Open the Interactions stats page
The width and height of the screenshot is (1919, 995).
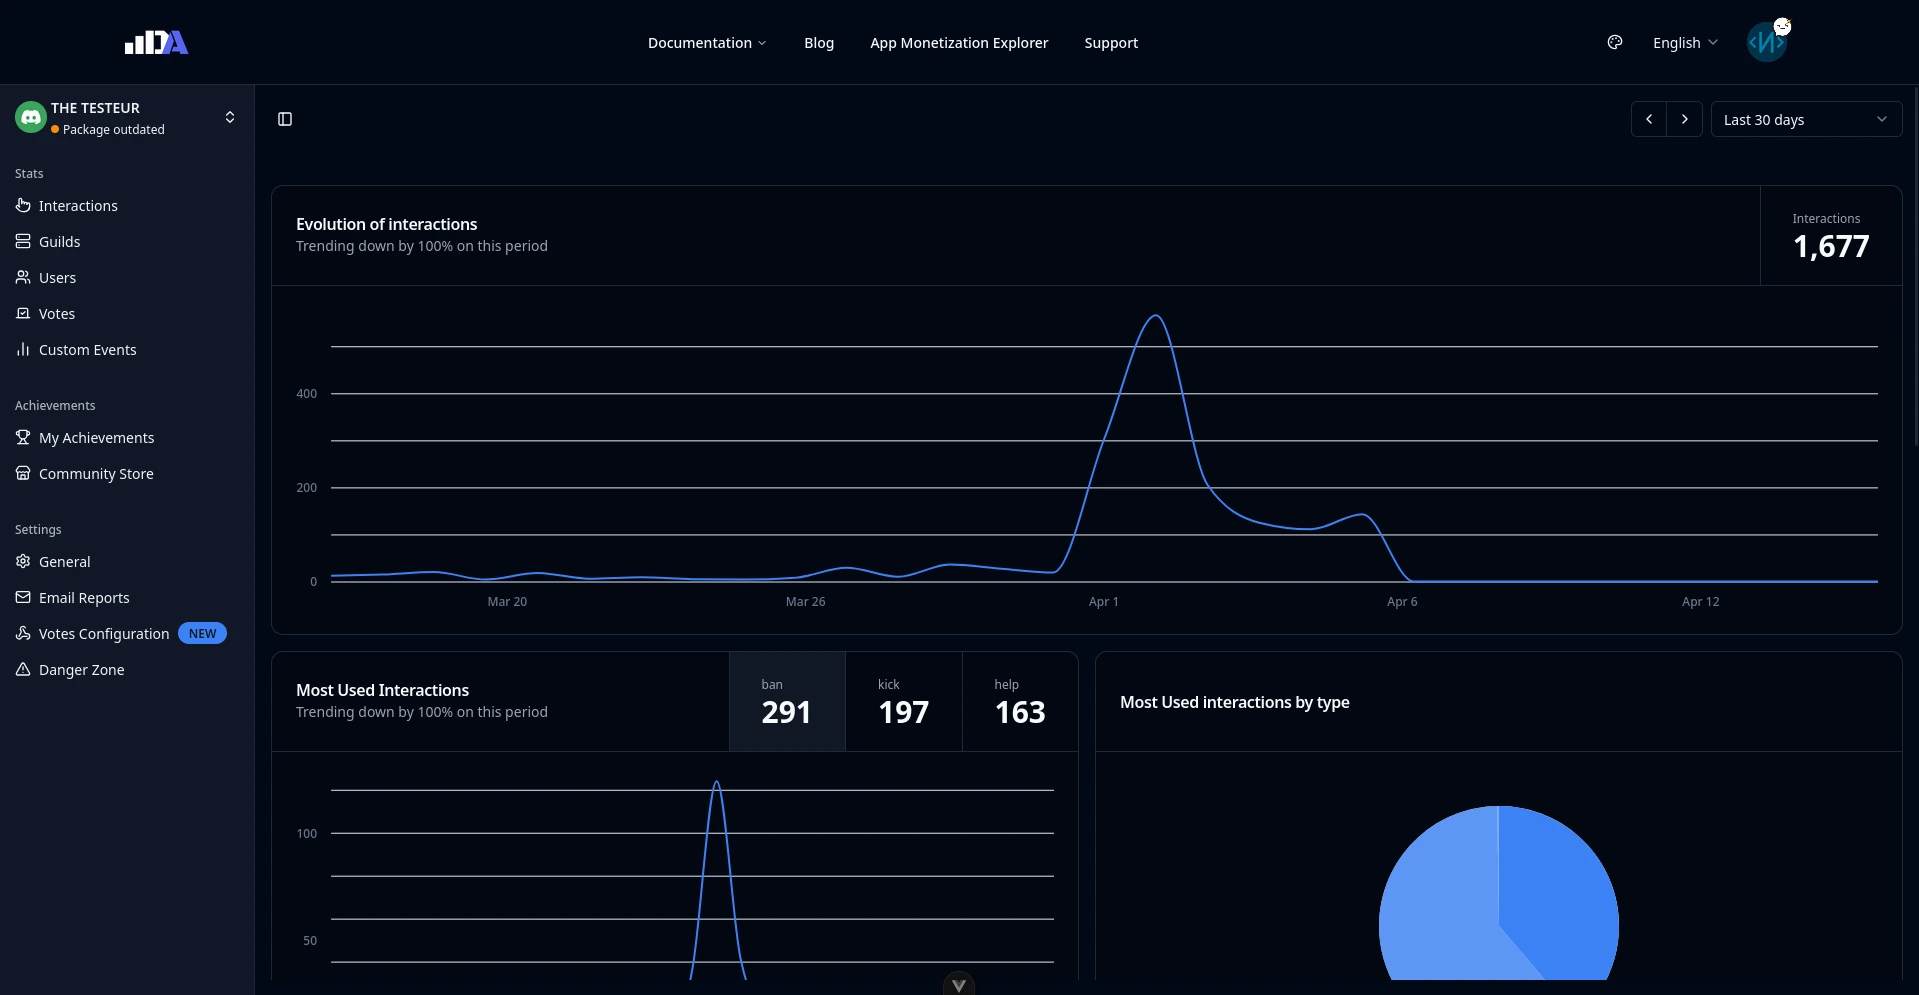(78, 205)
